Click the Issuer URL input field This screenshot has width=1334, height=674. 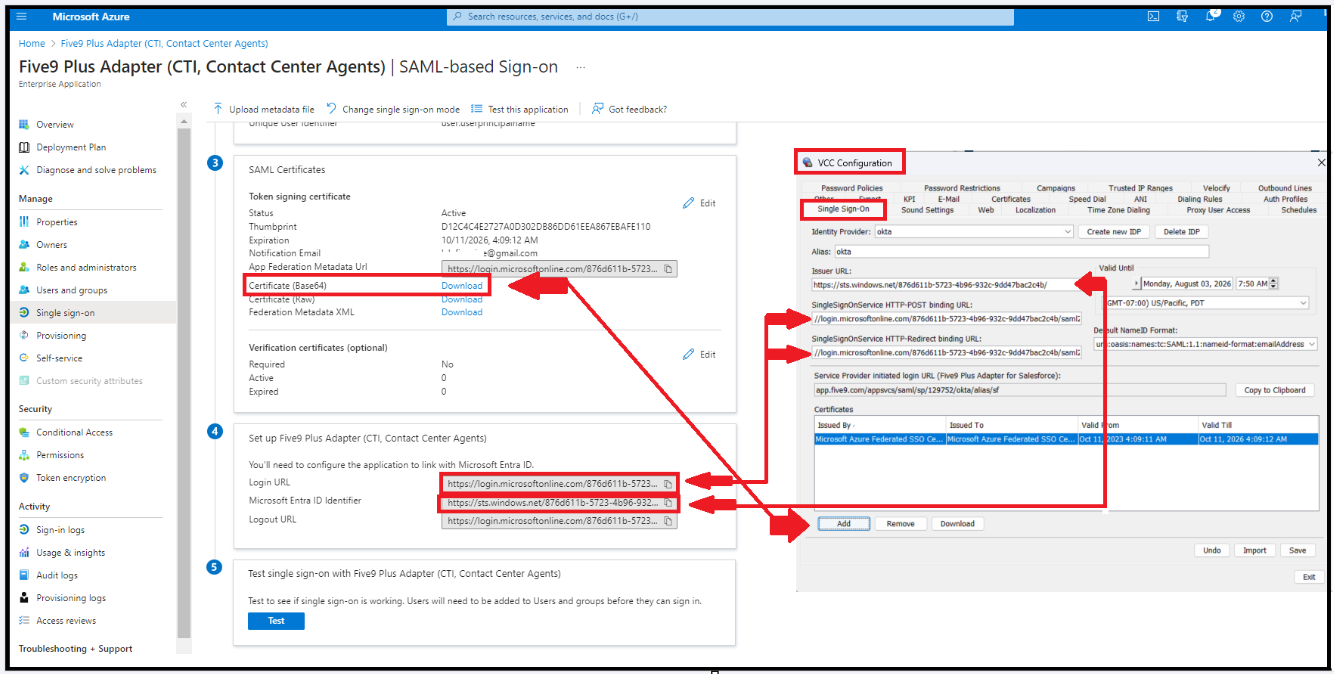[945, 284]
